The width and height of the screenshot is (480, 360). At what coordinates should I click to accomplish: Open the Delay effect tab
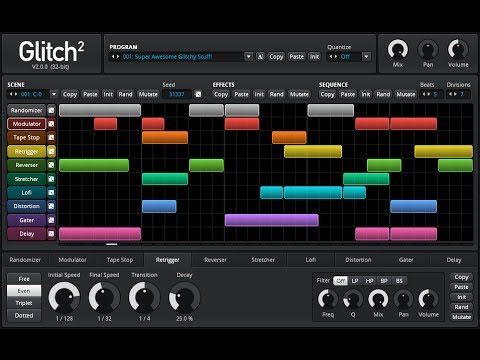(x=454, y=260)
